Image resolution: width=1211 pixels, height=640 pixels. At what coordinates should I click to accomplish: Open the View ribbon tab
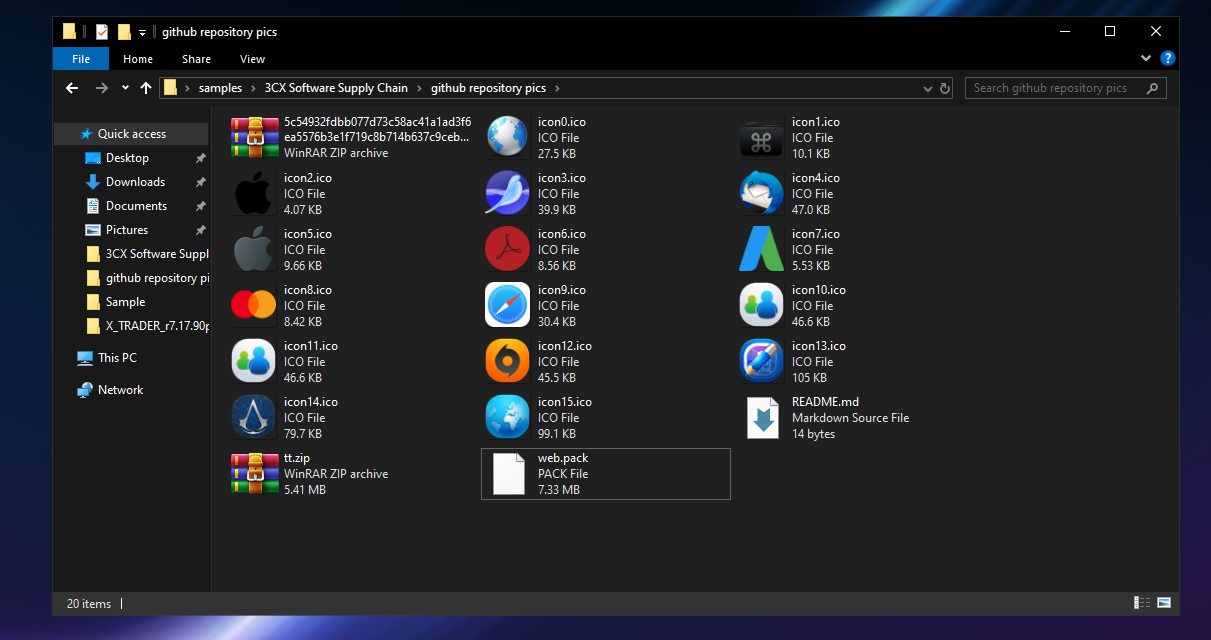click(253, 59)
